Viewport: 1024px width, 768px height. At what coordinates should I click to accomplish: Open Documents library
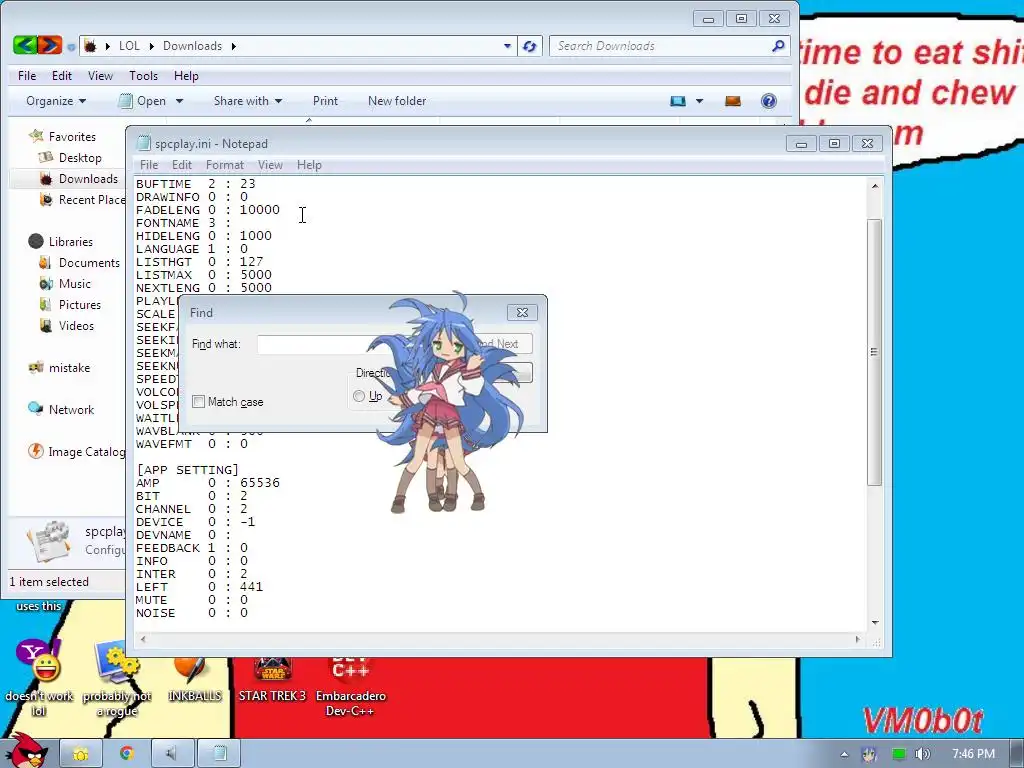pyautogui.click(x=79, y=263)
